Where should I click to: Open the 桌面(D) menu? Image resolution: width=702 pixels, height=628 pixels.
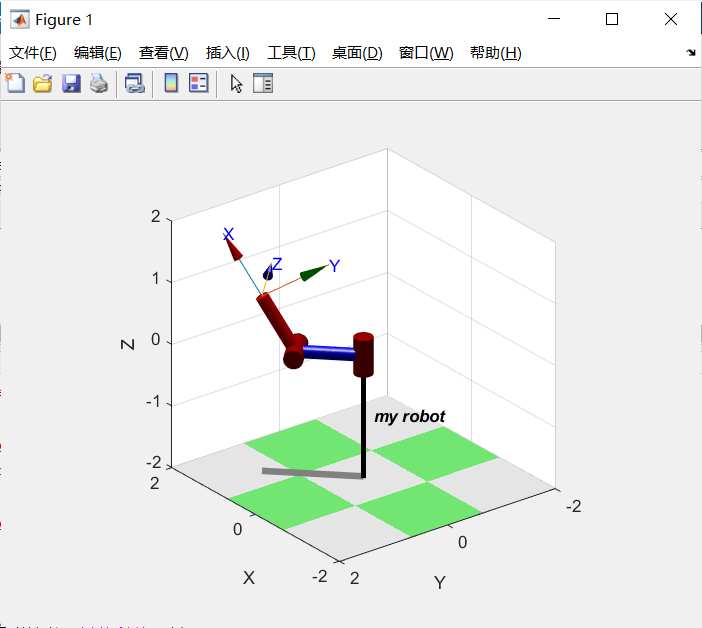[x=357, y=53]
